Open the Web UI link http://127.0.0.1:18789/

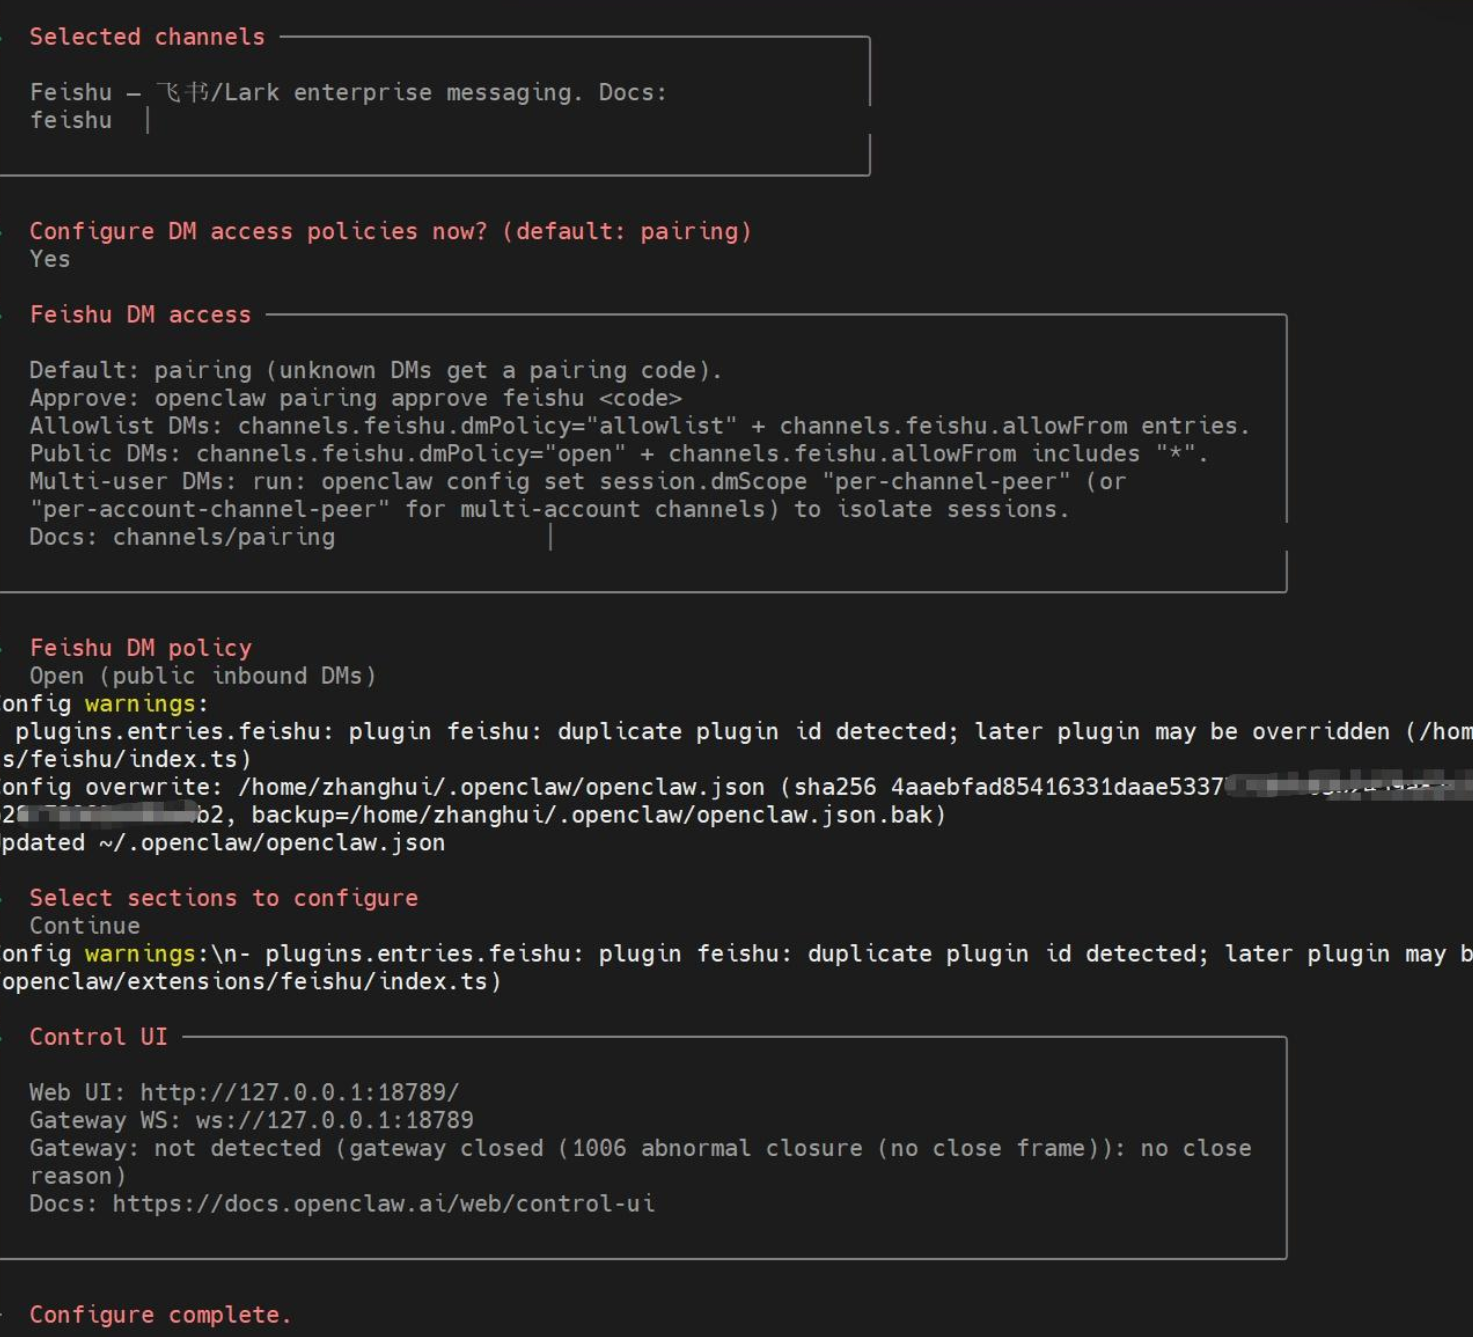[299, 1093]
